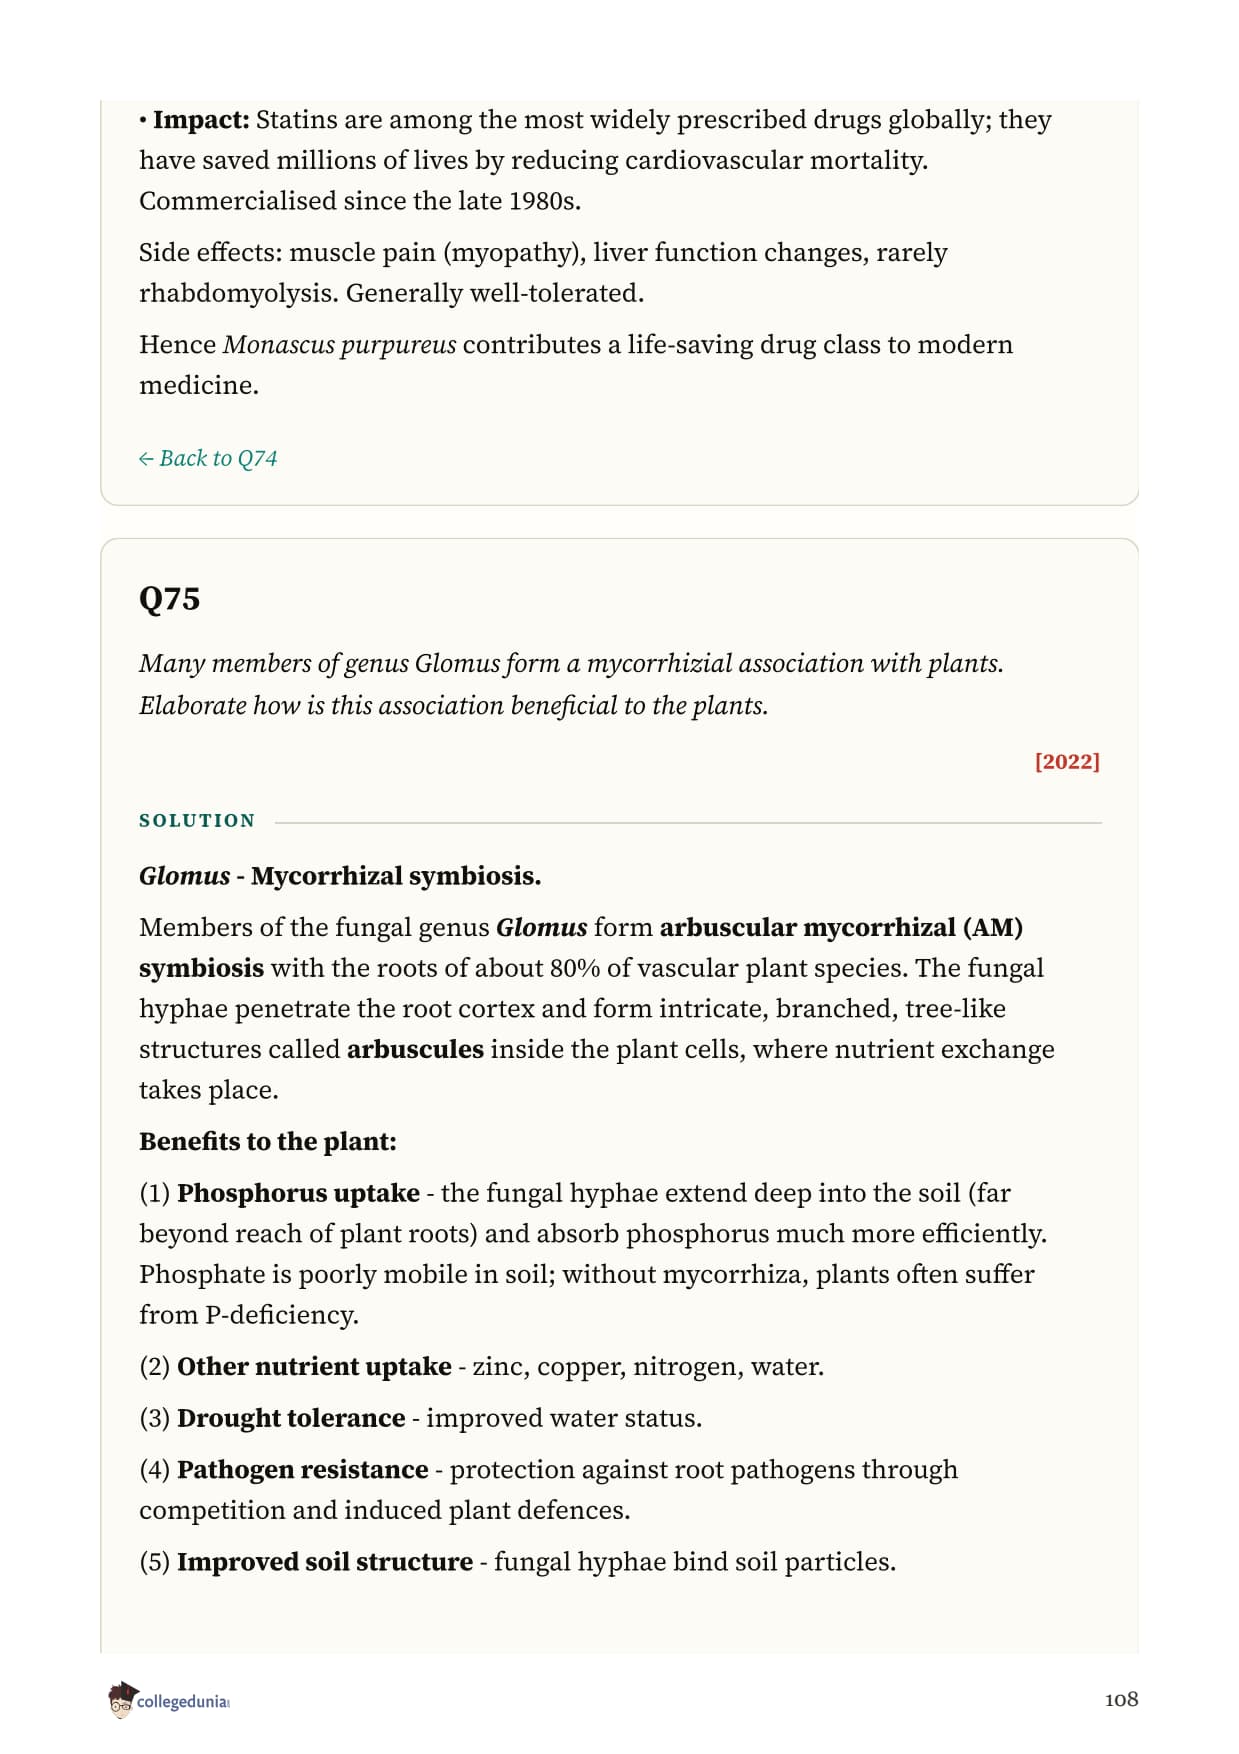1239x1754 pixels.
Task: Click the italic Monascus purpureus text
Action: 339,345
